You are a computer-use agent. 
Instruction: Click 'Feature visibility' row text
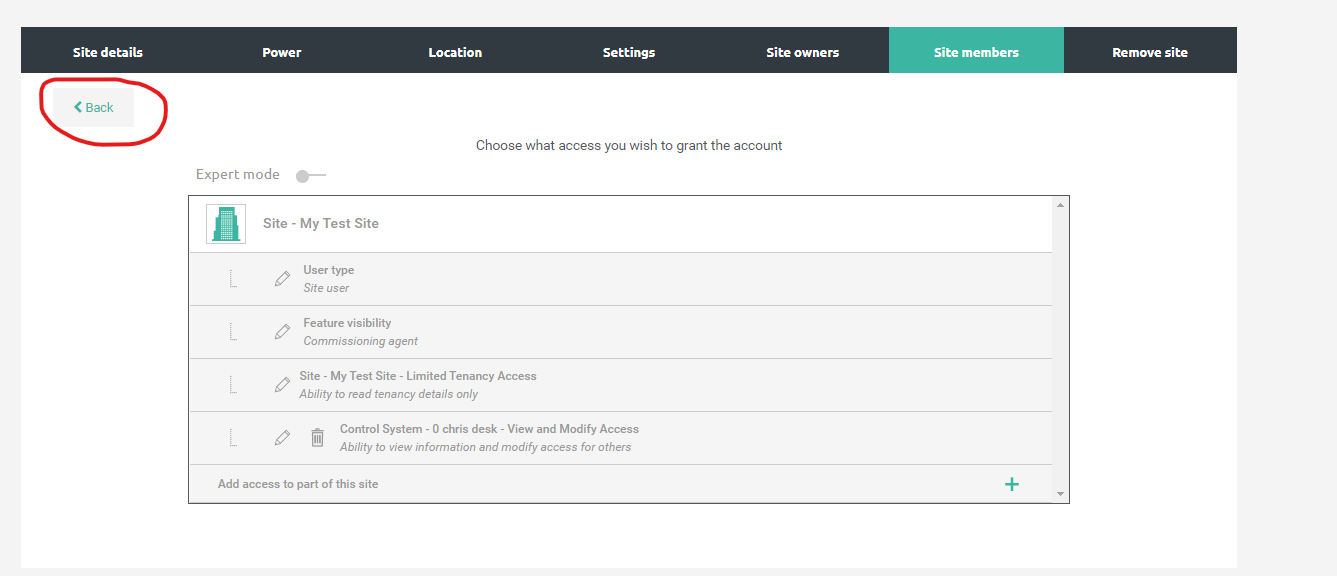point(348,323)
